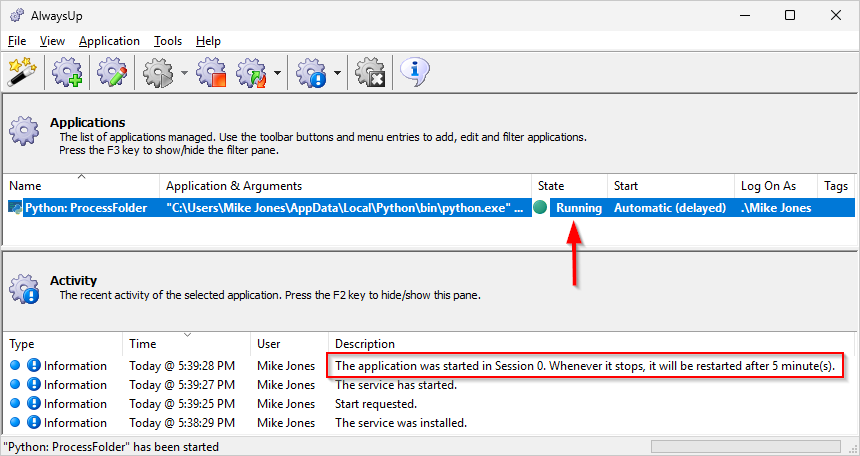860x456 pixels.
Task: Maximize the AlwaysUp window
Action: point(789,15)
